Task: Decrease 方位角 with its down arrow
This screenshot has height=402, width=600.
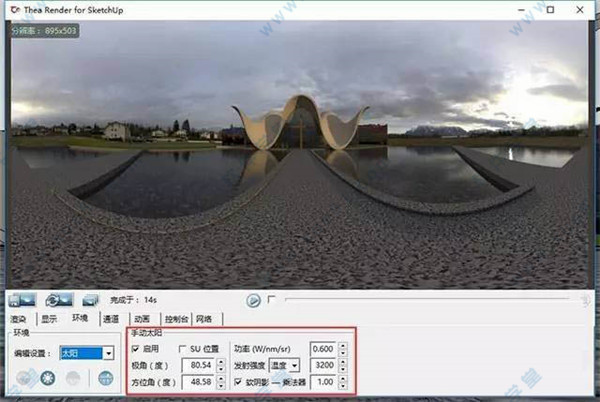Action: pyautogui.click(x=221, y=386)
